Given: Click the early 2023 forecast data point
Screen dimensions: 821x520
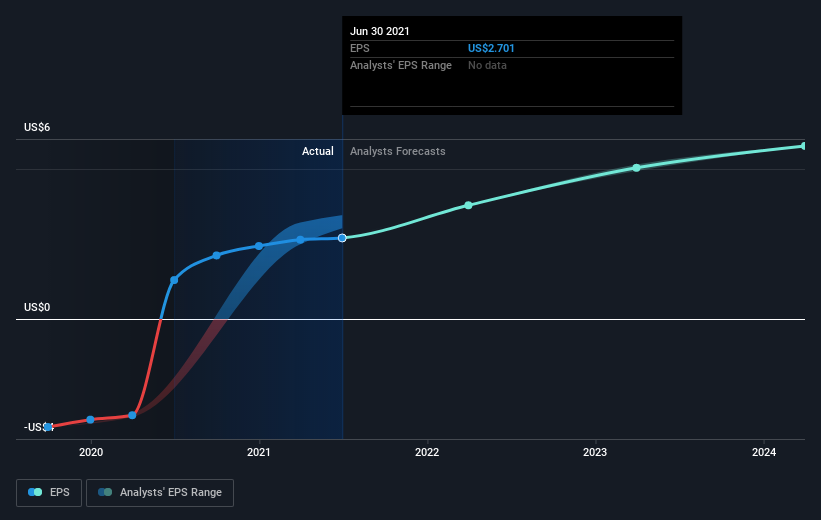Looking at the screenshot, I should tap(636, 168).
